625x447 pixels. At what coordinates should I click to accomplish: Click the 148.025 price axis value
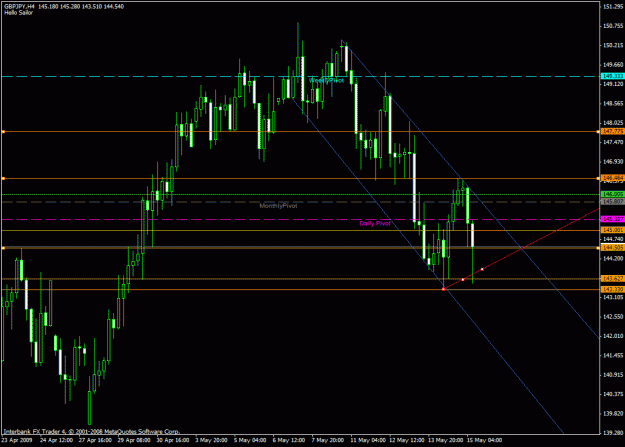click(x=613, y=123)
